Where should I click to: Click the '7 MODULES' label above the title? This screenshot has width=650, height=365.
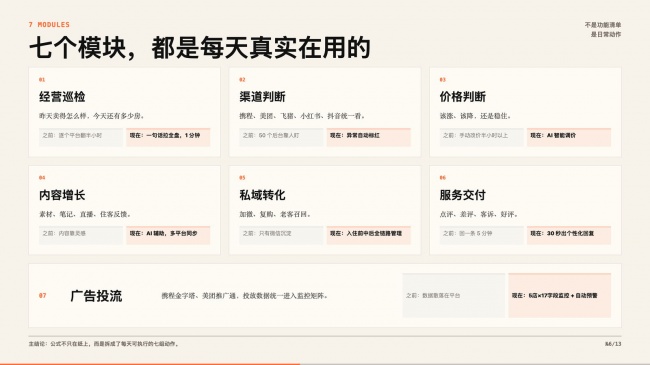(x=49, y=25)
